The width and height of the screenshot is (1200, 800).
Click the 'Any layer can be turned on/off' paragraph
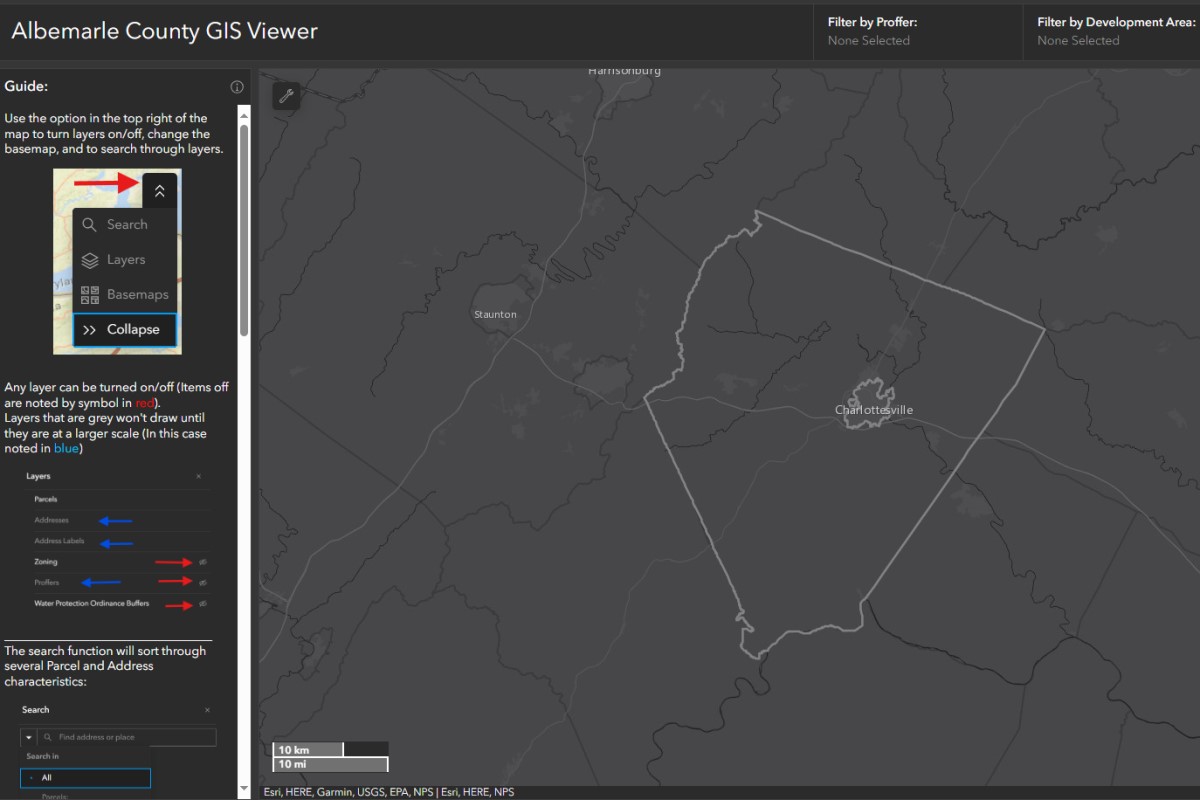click(117, 418)
